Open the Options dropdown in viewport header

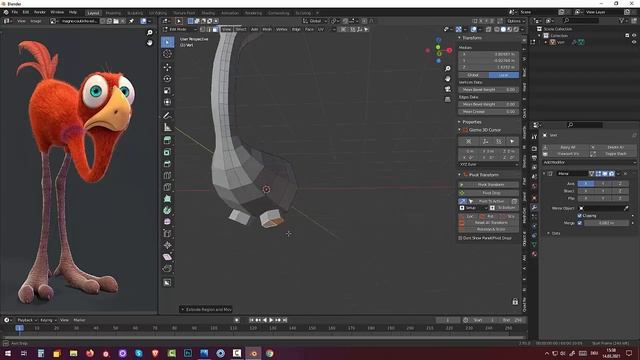[515, 21]
